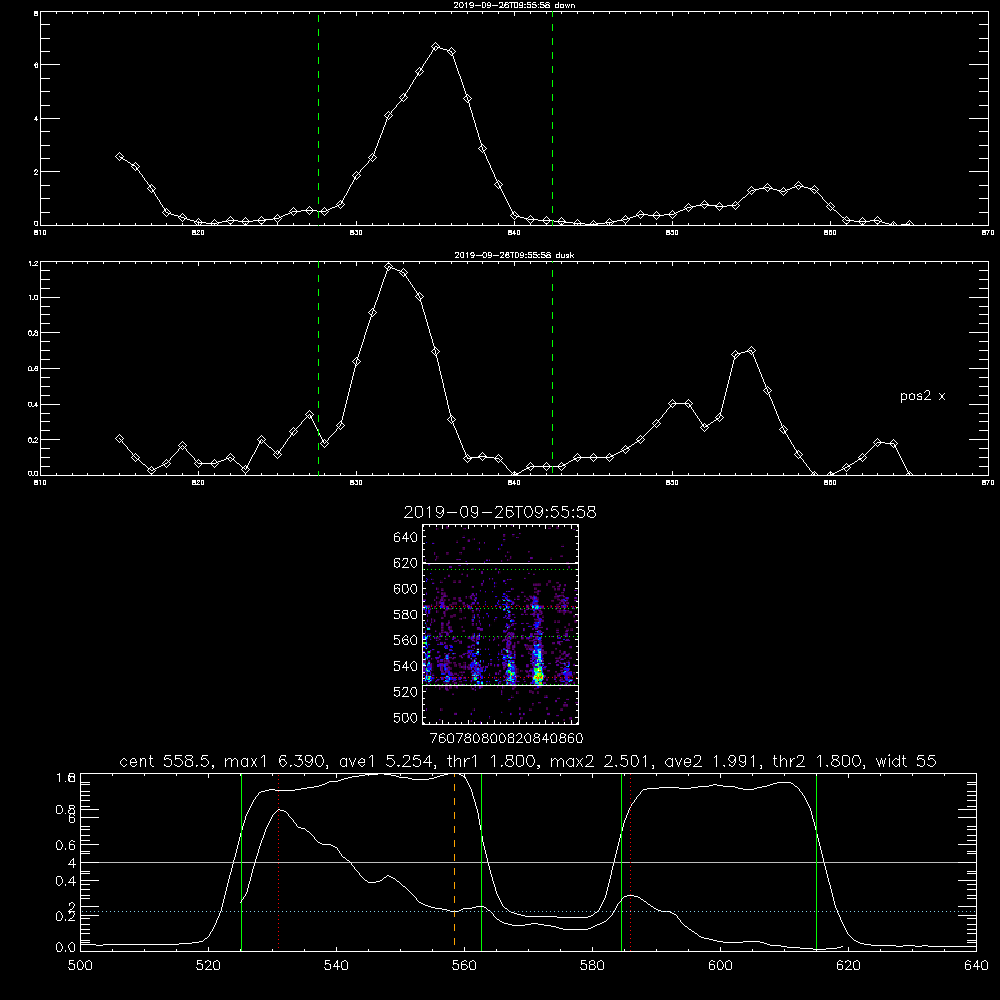Click left green dashed line in dusk plot
The width and height of the screenshot is (1000, 1000).
pos(318,368)
